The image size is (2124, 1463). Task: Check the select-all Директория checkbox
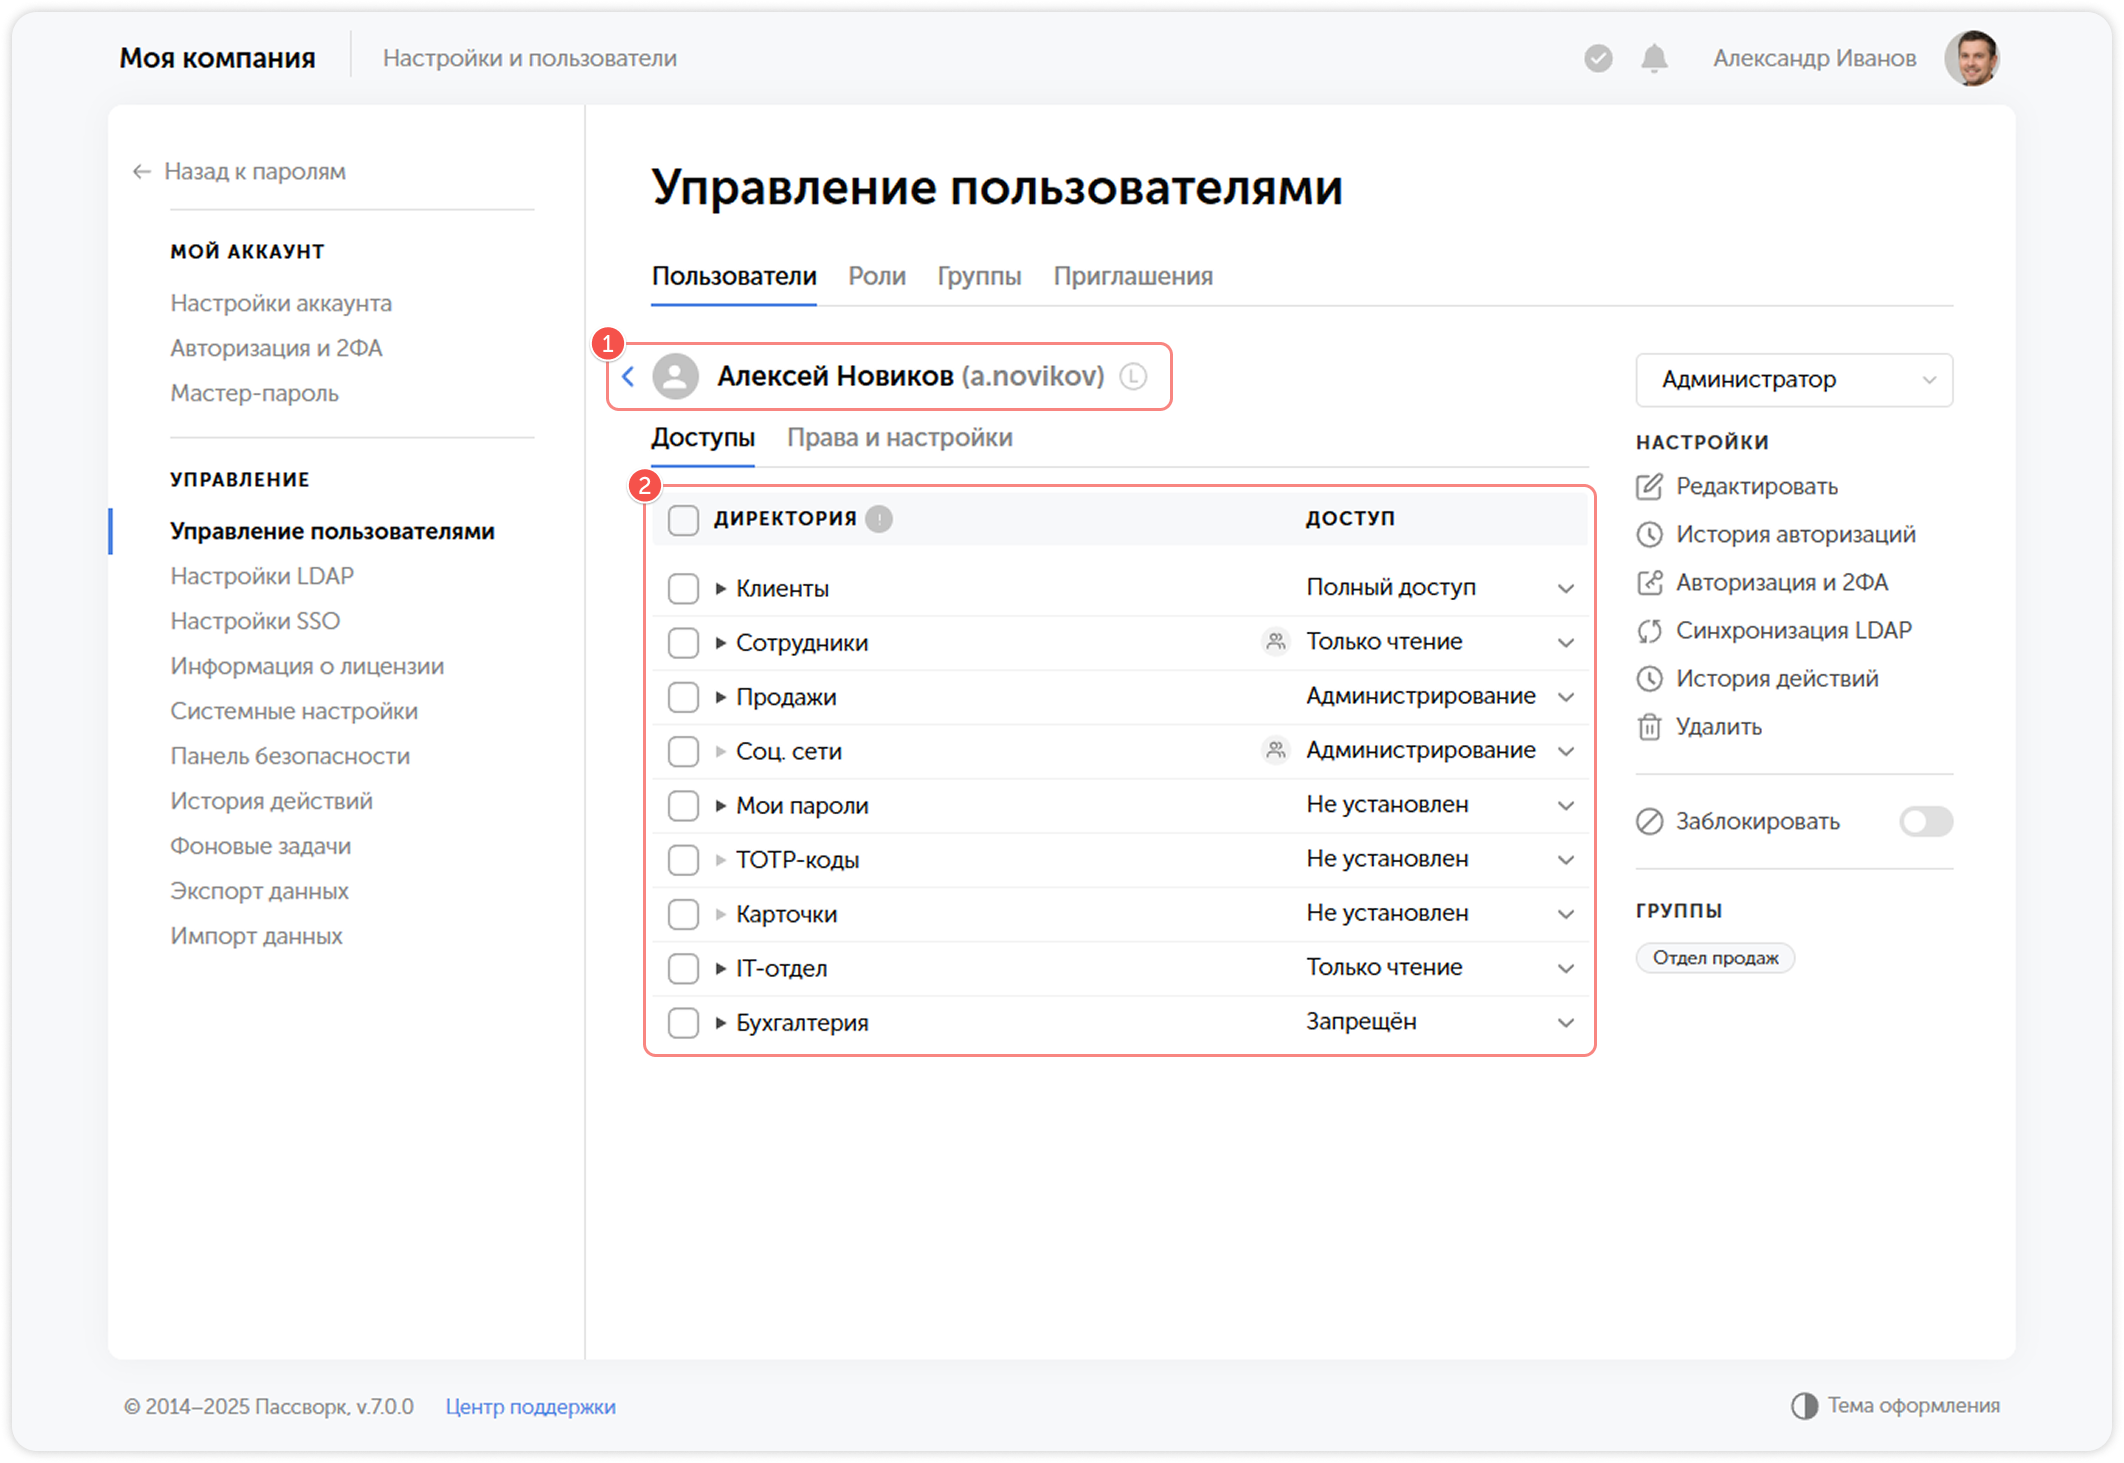click(x=683, y=520)
